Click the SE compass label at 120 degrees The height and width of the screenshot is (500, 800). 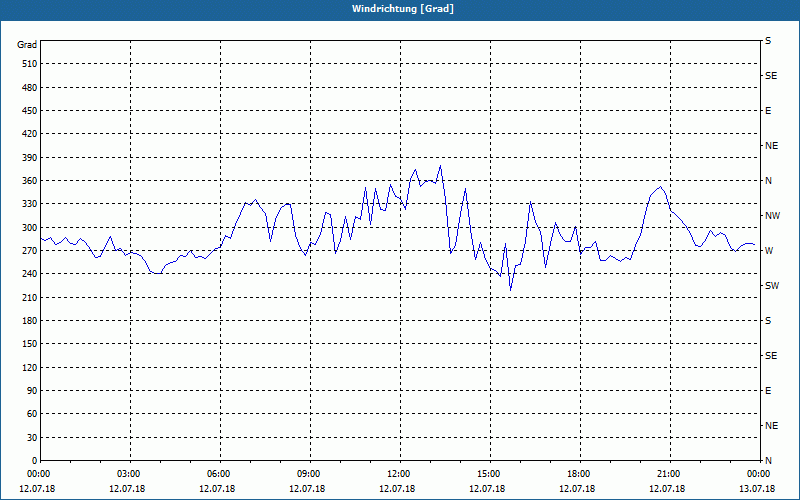click(771, 356)
